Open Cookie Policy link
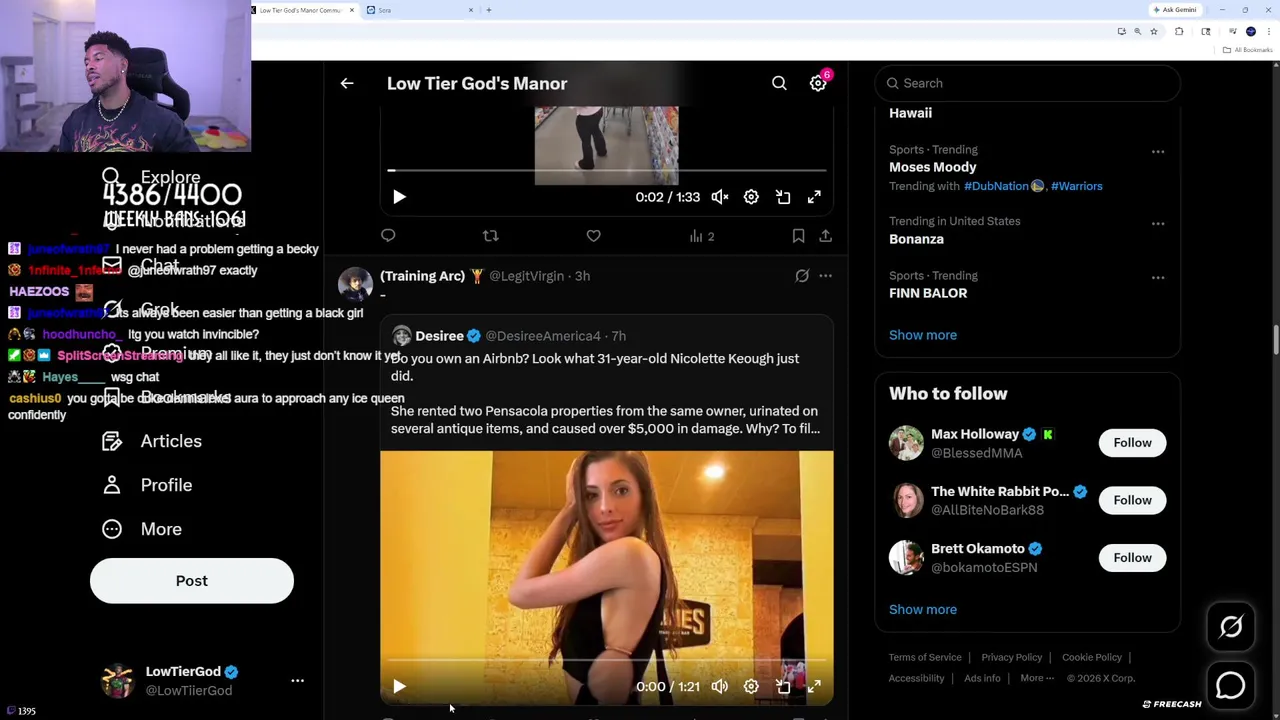This screenshot has width=1280, height=720. [1091, 657]
